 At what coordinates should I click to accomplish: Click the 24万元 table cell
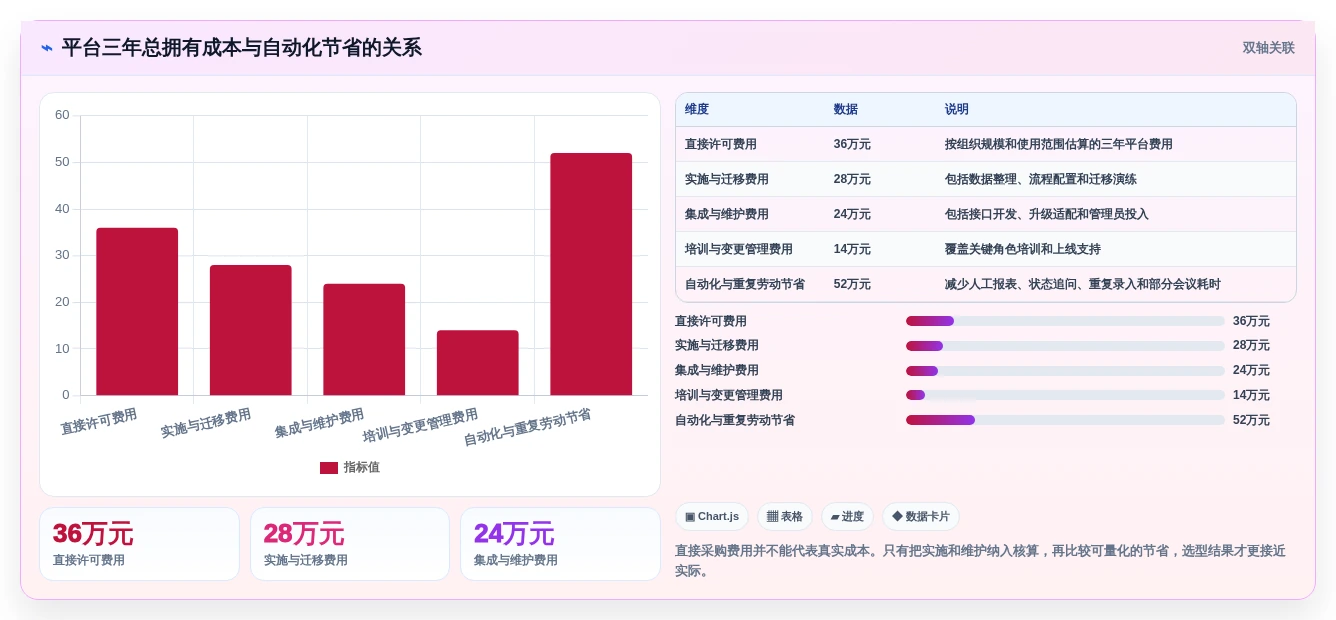click(852, 214)
